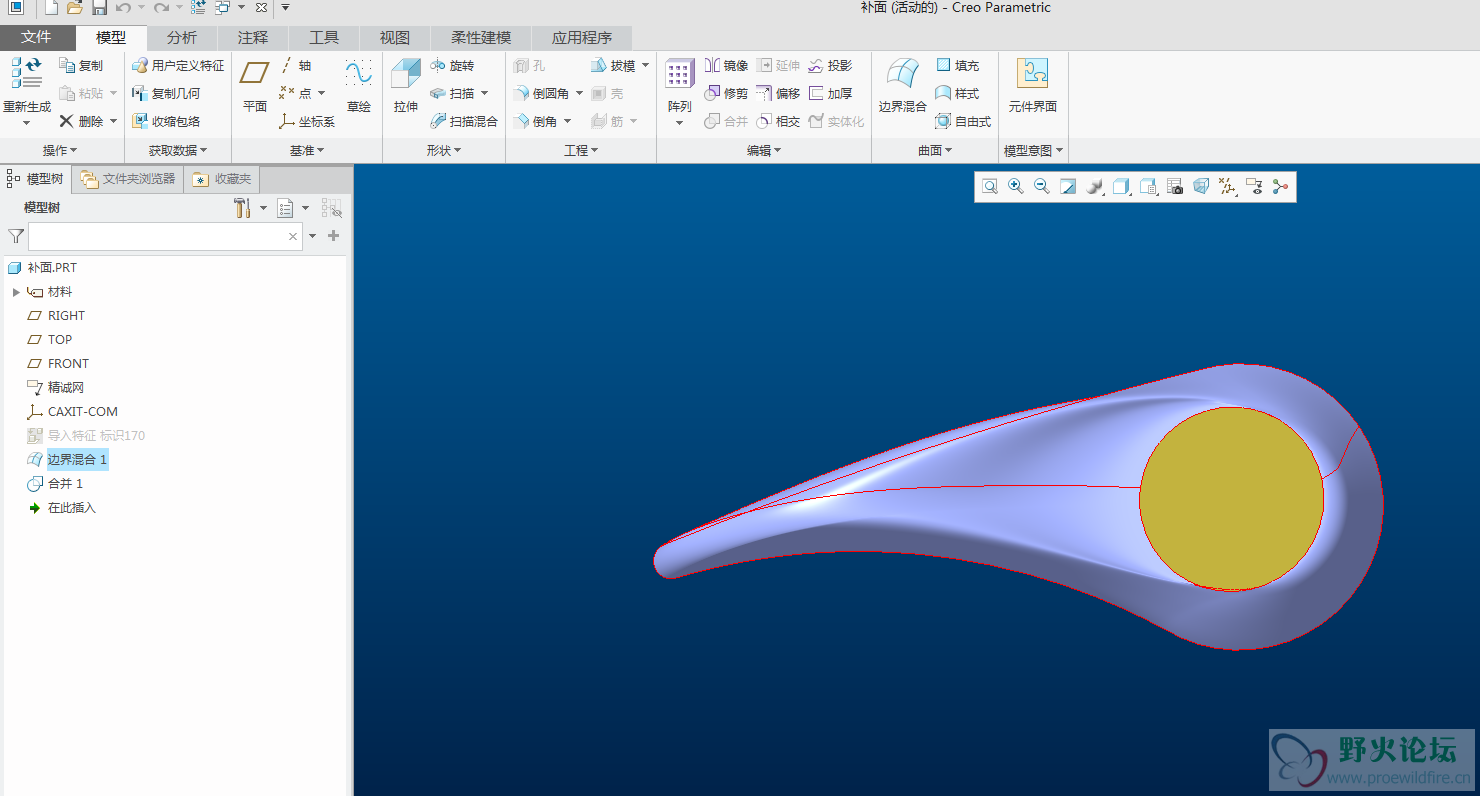Toggle perspective view icon in graphics toolbar
This screenshot has height=796, width=1480.
[1201, 186]
